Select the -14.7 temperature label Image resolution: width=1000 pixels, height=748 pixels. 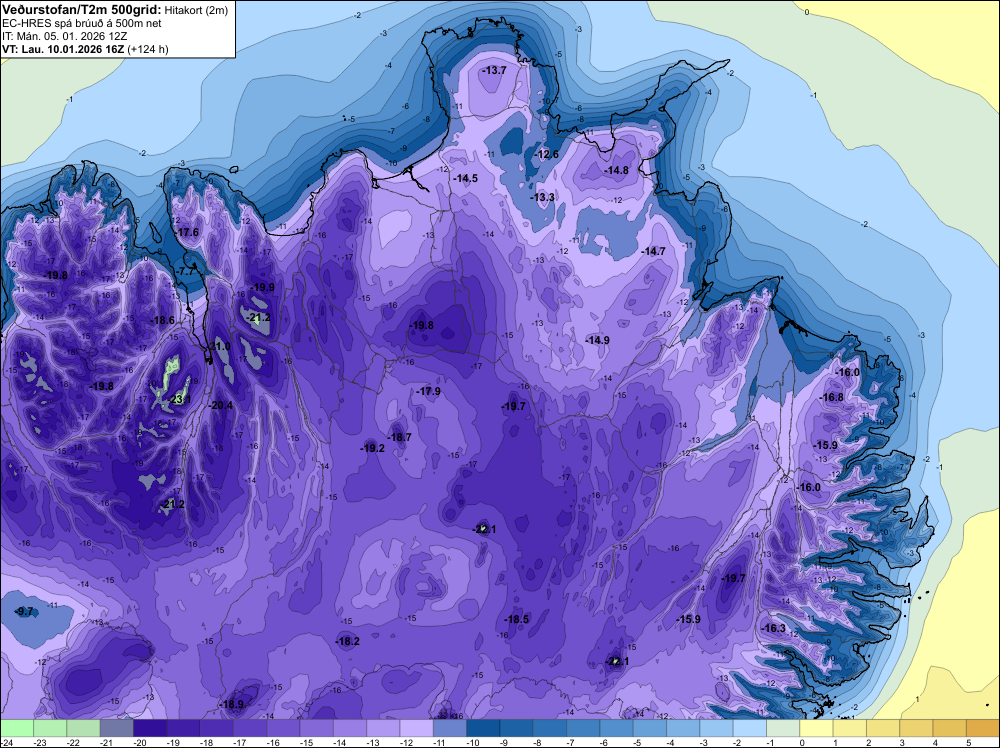653,252
